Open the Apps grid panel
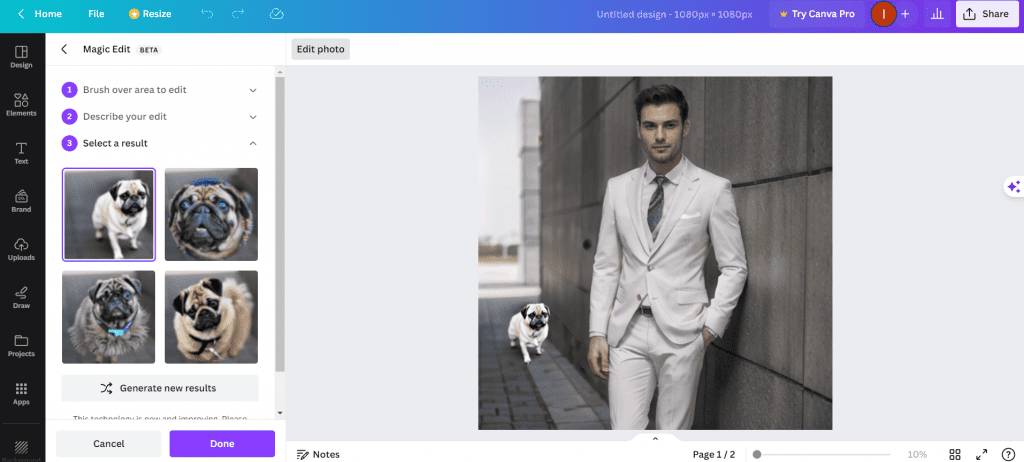This screenshot has width=1024, height=462. coord(21,393)
